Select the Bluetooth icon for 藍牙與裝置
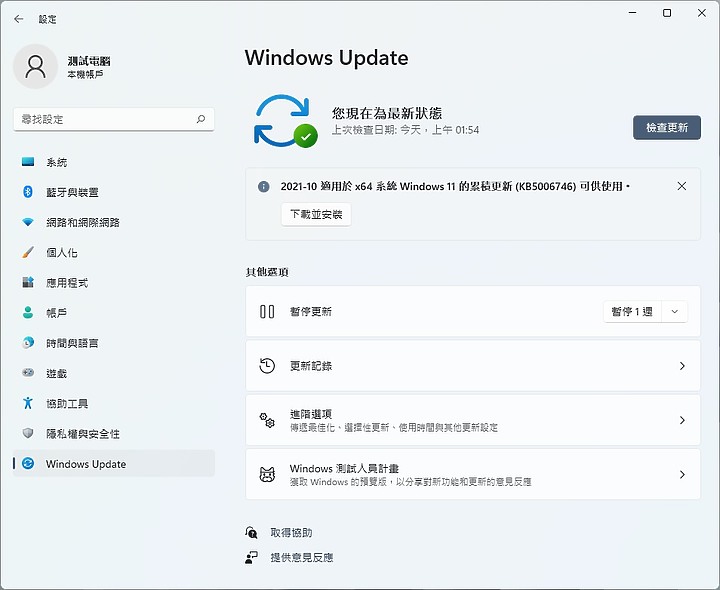The width and height of the screenshot is (720, 590). click(28, 191)
